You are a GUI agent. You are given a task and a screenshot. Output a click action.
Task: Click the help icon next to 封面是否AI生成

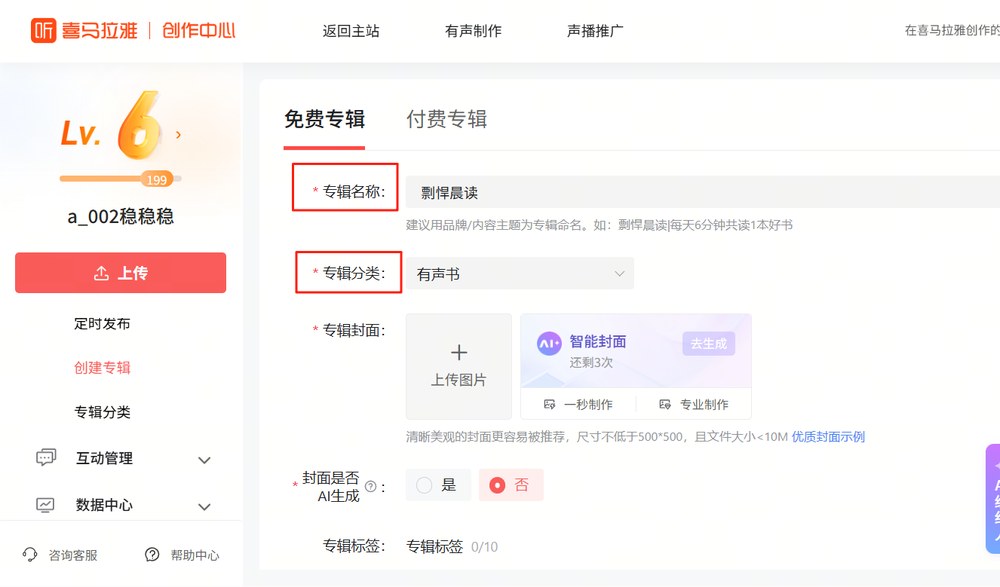(371, 486)
